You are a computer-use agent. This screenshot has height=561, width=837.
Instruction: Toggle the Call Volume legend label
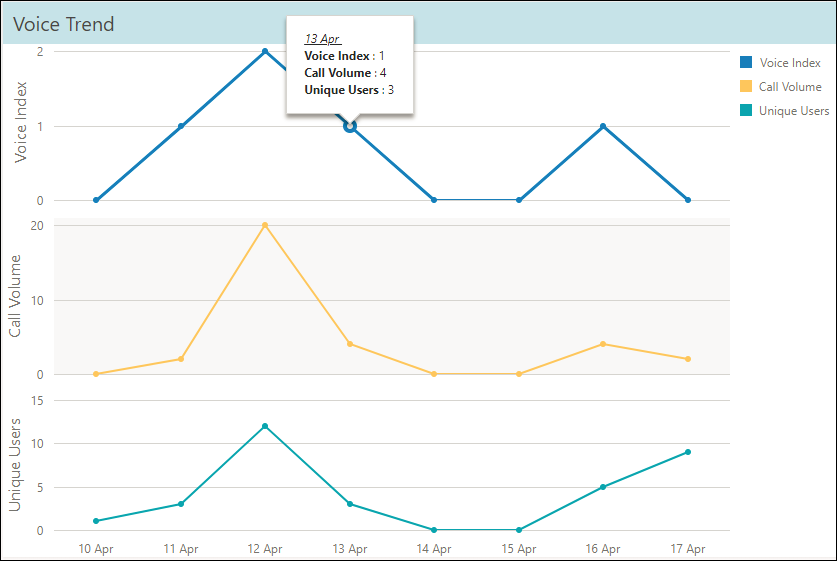pos(790,87)
